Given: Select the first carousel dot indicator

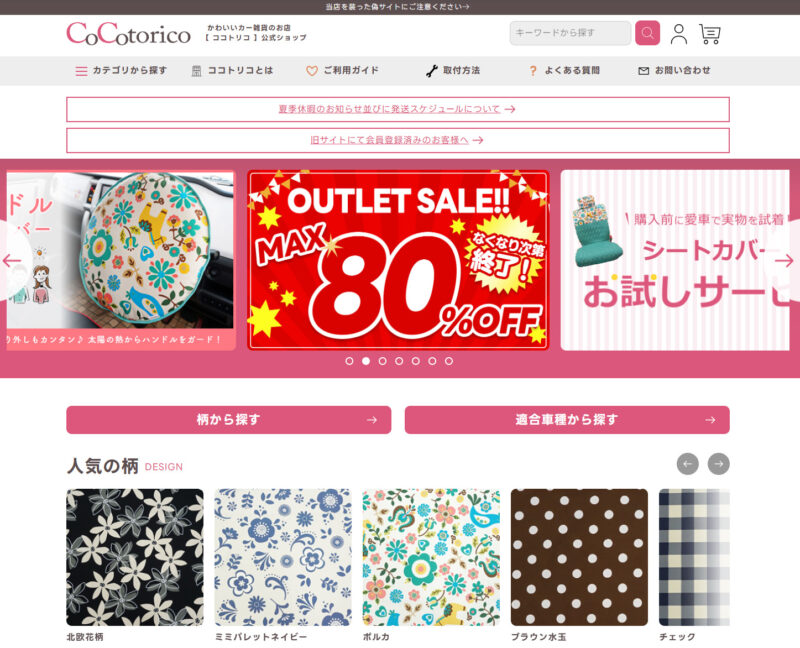Looking at the screenshot, I should (x=349, y=361).
